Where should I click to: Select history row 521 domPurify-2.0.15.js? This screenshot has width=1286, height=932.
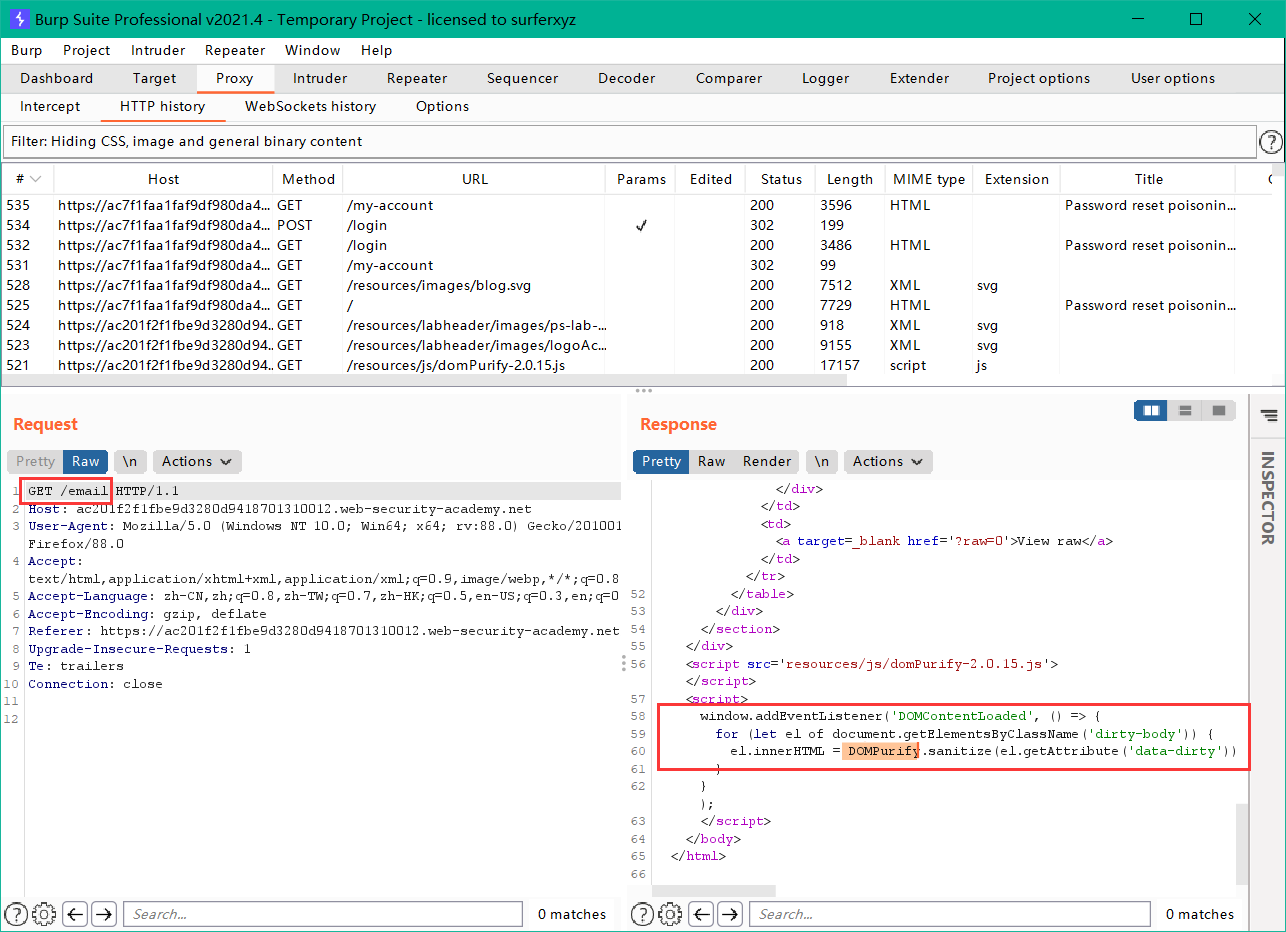coord(635,365)
